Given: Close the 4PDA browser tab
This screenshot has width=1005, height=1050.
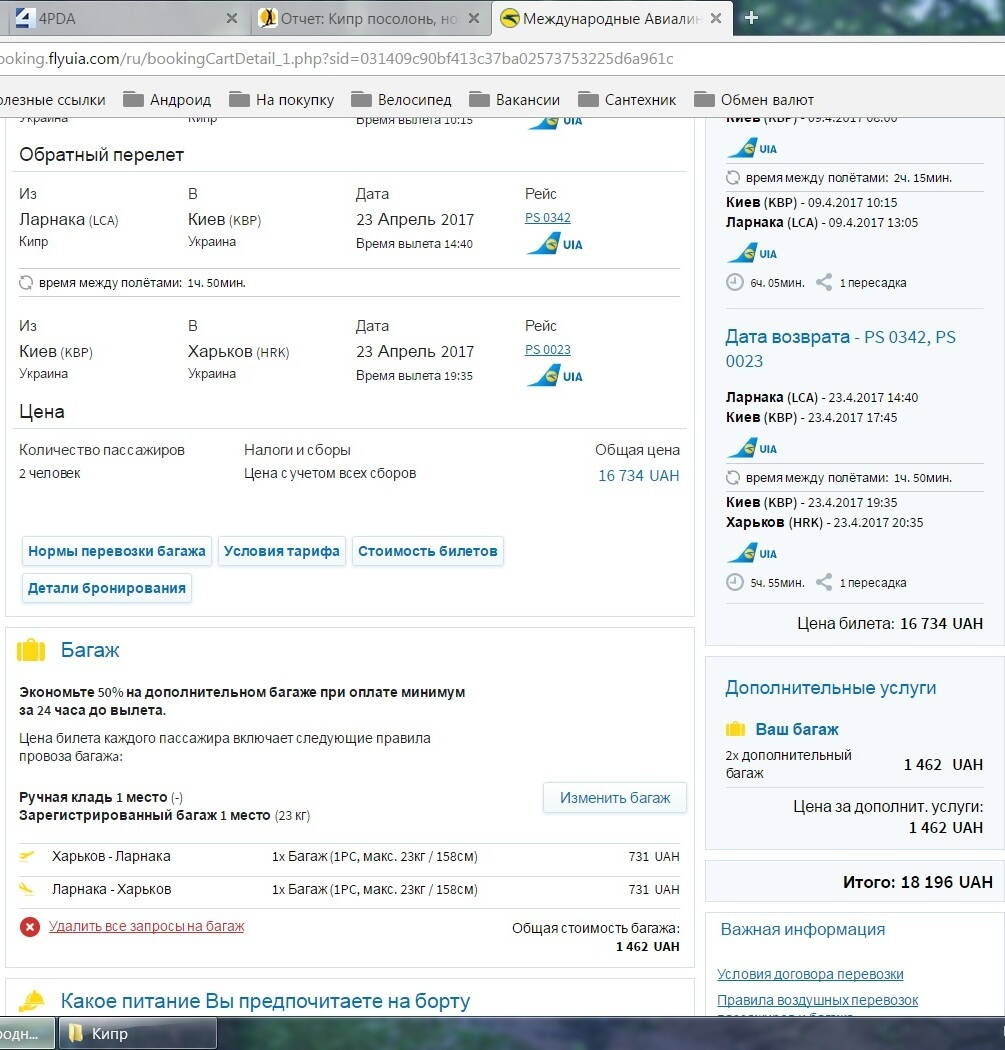Looking at the screenshot, I should coord(232,18).
